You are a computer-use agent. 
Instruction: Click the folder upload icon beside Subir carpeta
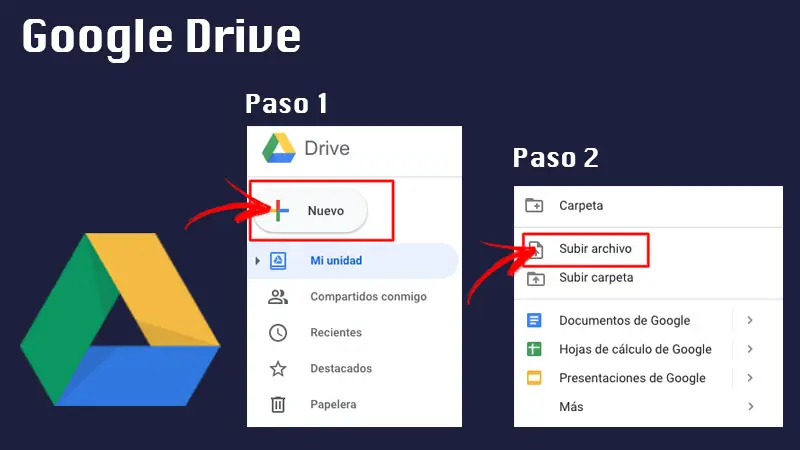pos(536,279)
